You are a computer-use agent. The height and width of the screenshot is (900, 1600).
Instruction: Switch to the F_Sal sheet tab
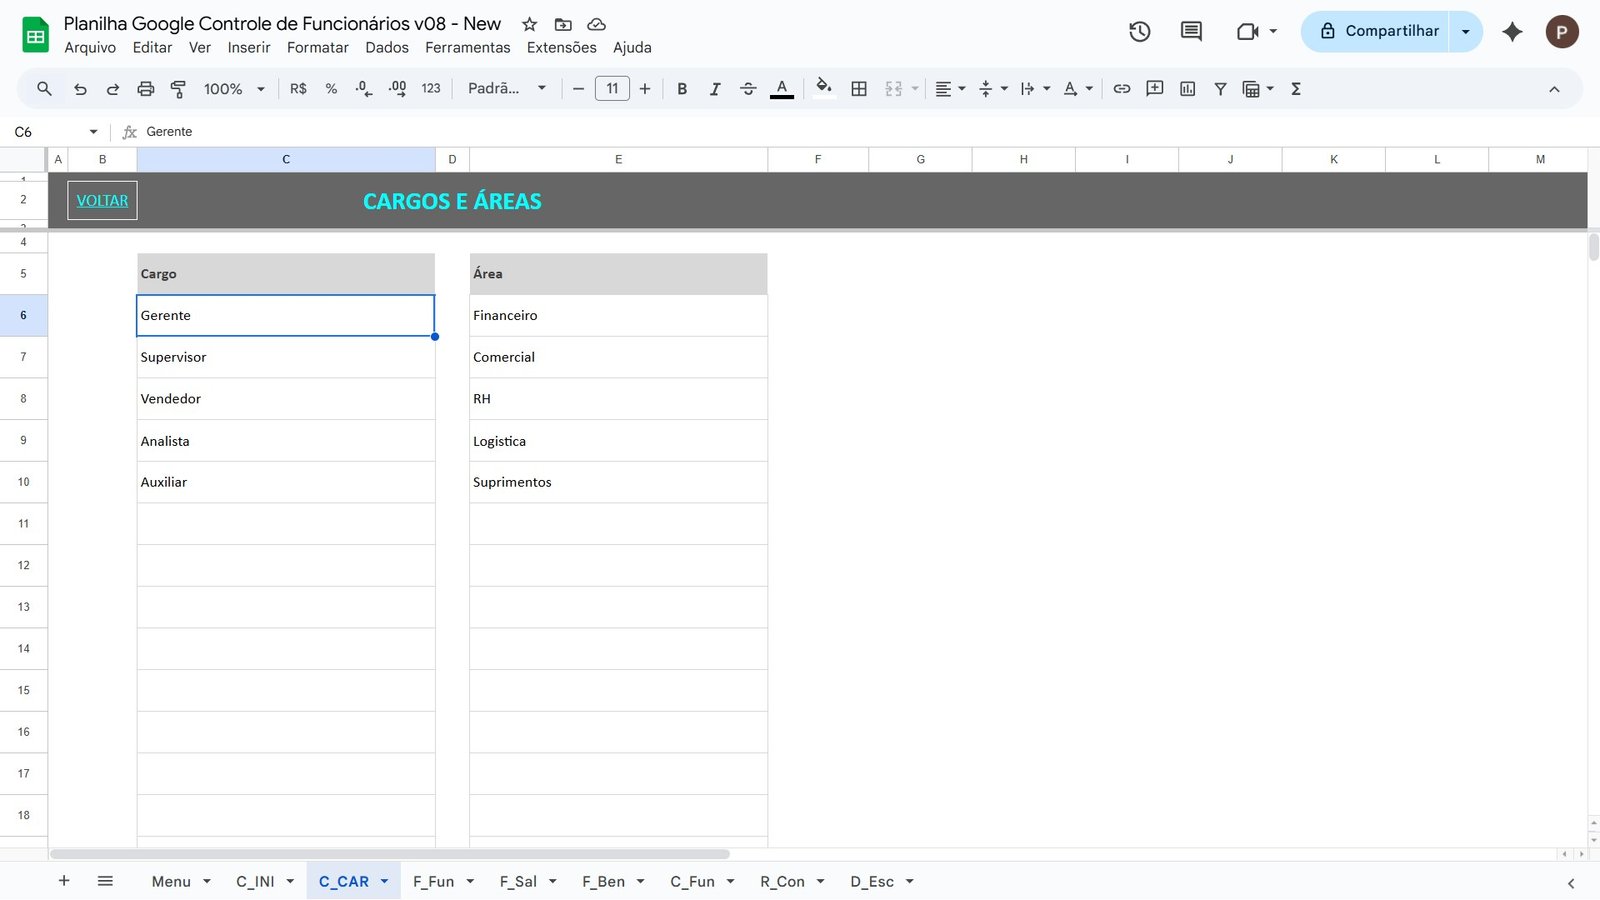click(519, 881)
